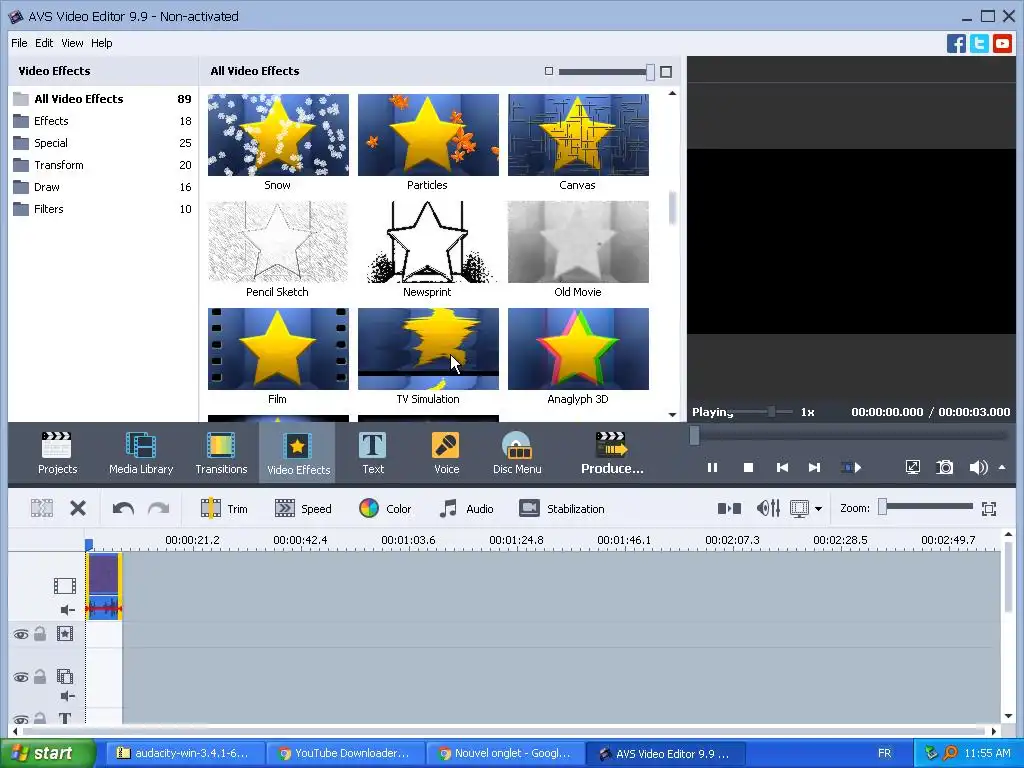Open full screen preview icon
Image resolution: width=1024 pixels, height=768 pixels.
click(x=912, y=467)
